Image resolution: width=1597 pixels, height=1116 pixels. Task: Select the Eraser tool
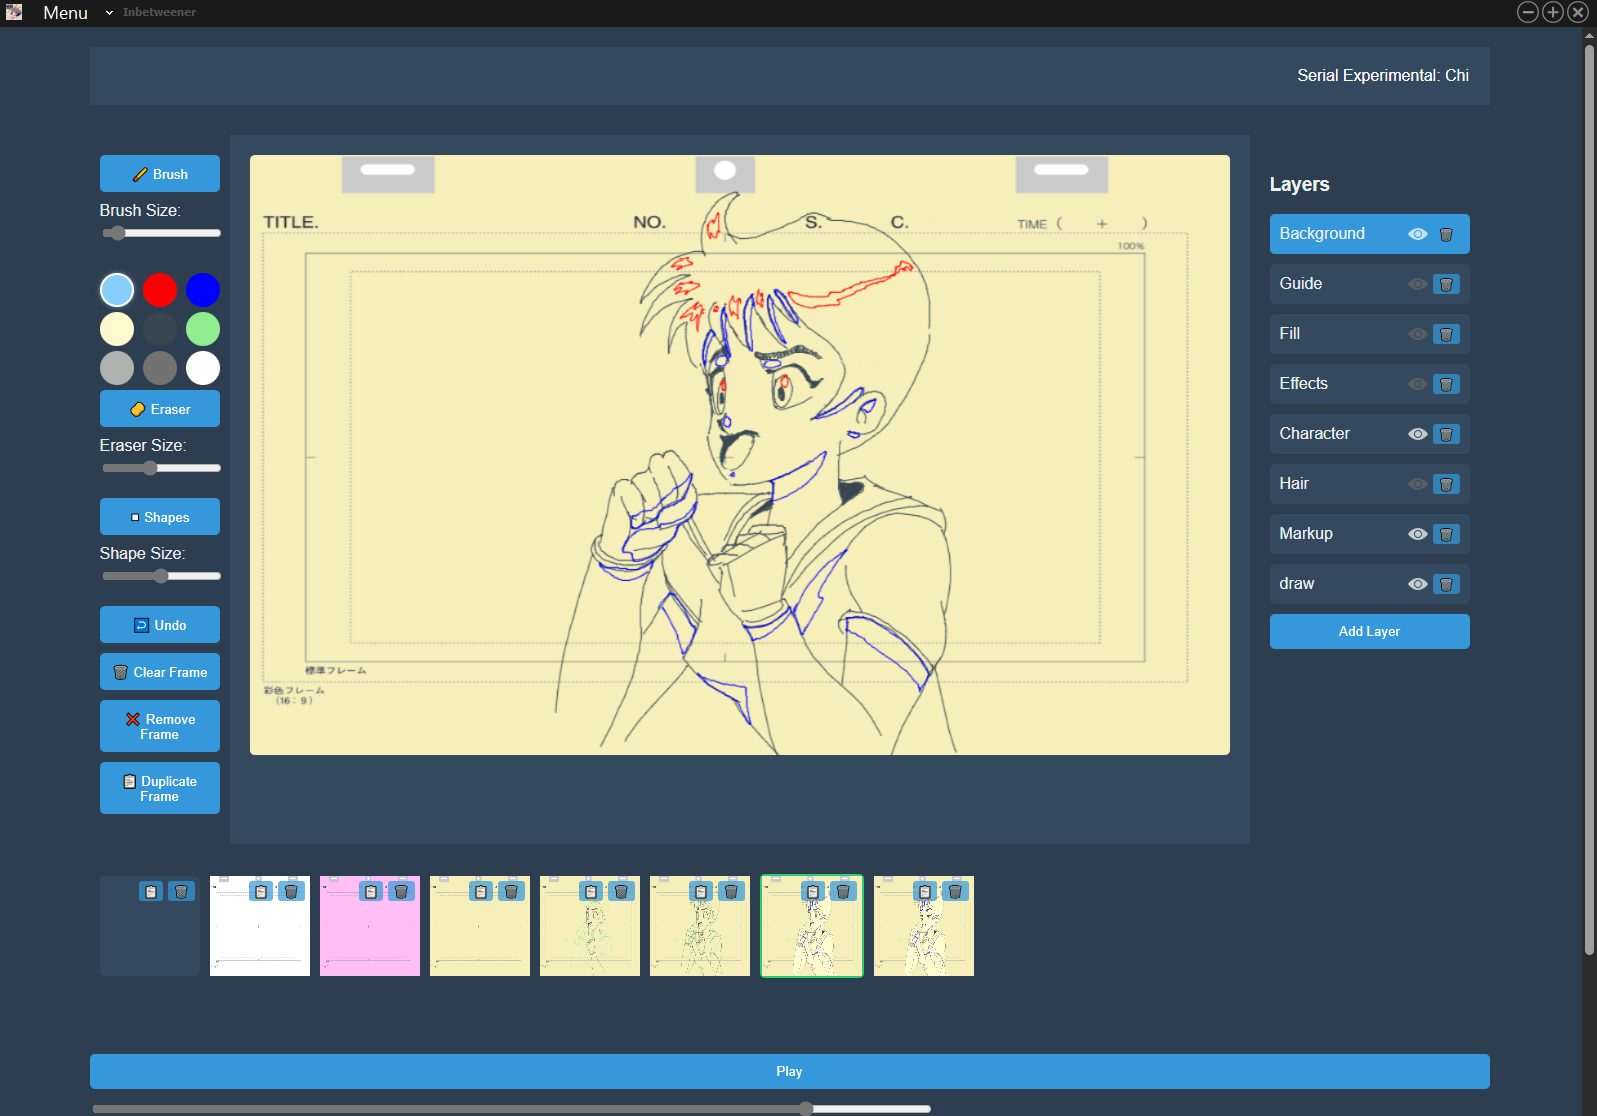click(160, 409)
